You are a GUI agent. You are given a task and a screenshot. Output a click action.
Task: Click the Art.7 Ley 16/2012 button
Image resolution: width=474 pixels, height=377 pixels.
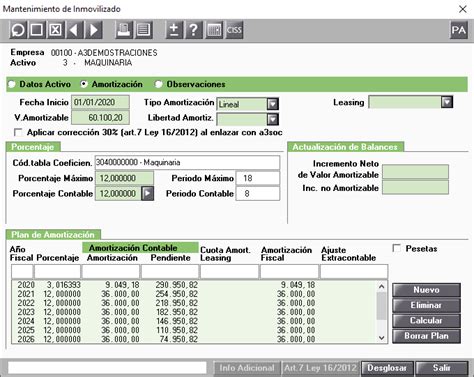(320, 368)
